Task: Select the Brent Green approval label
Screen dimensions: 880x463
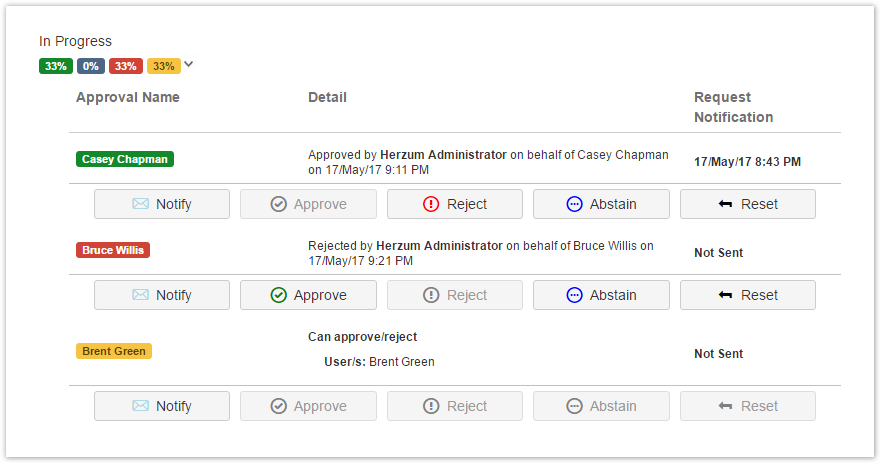Action: coord(114,351)
